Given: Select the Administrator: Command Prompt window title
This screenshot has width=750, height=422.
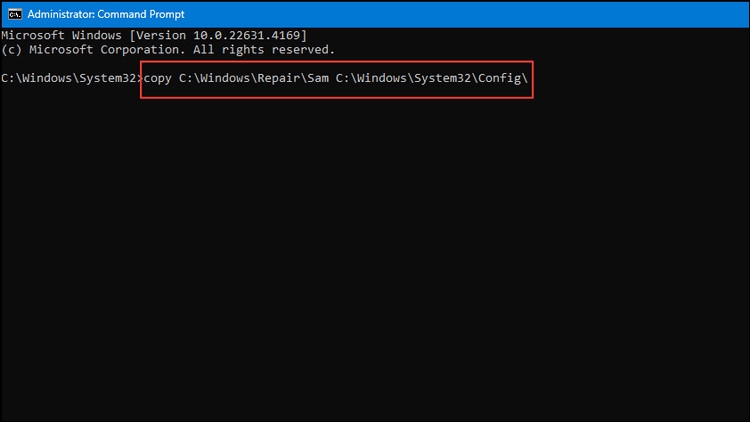Looking at the screenshot, I should coord(106,14).
